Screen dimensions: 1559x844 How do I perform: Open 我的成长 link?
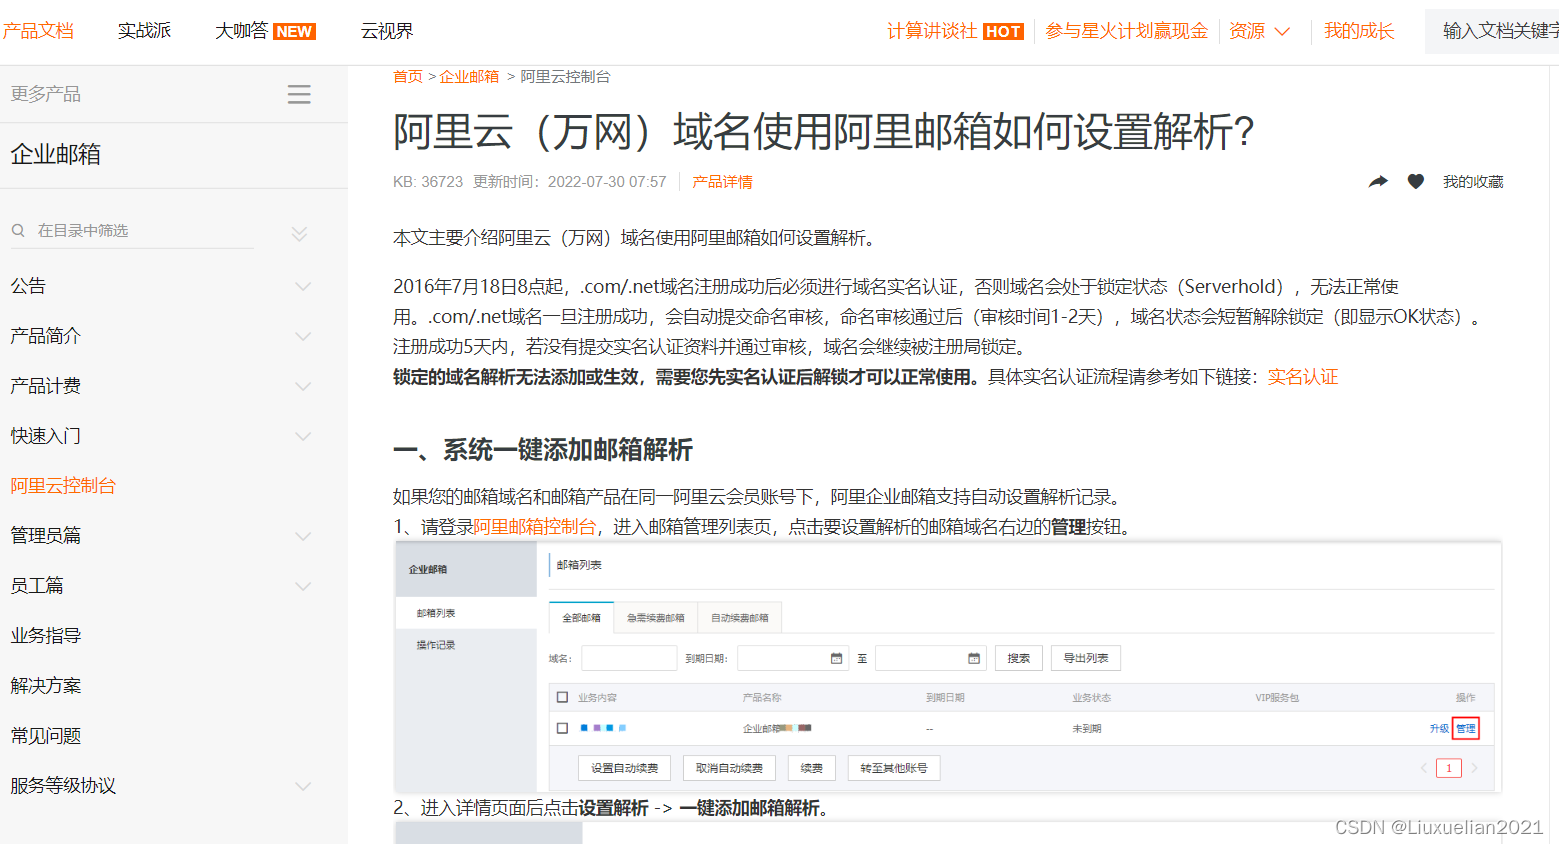tap(1358, 31)
